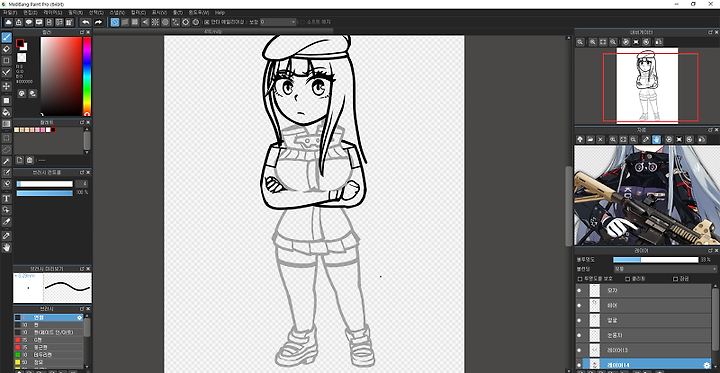Click down arrow of palette panel scrollbar

(x=87, y=152)
